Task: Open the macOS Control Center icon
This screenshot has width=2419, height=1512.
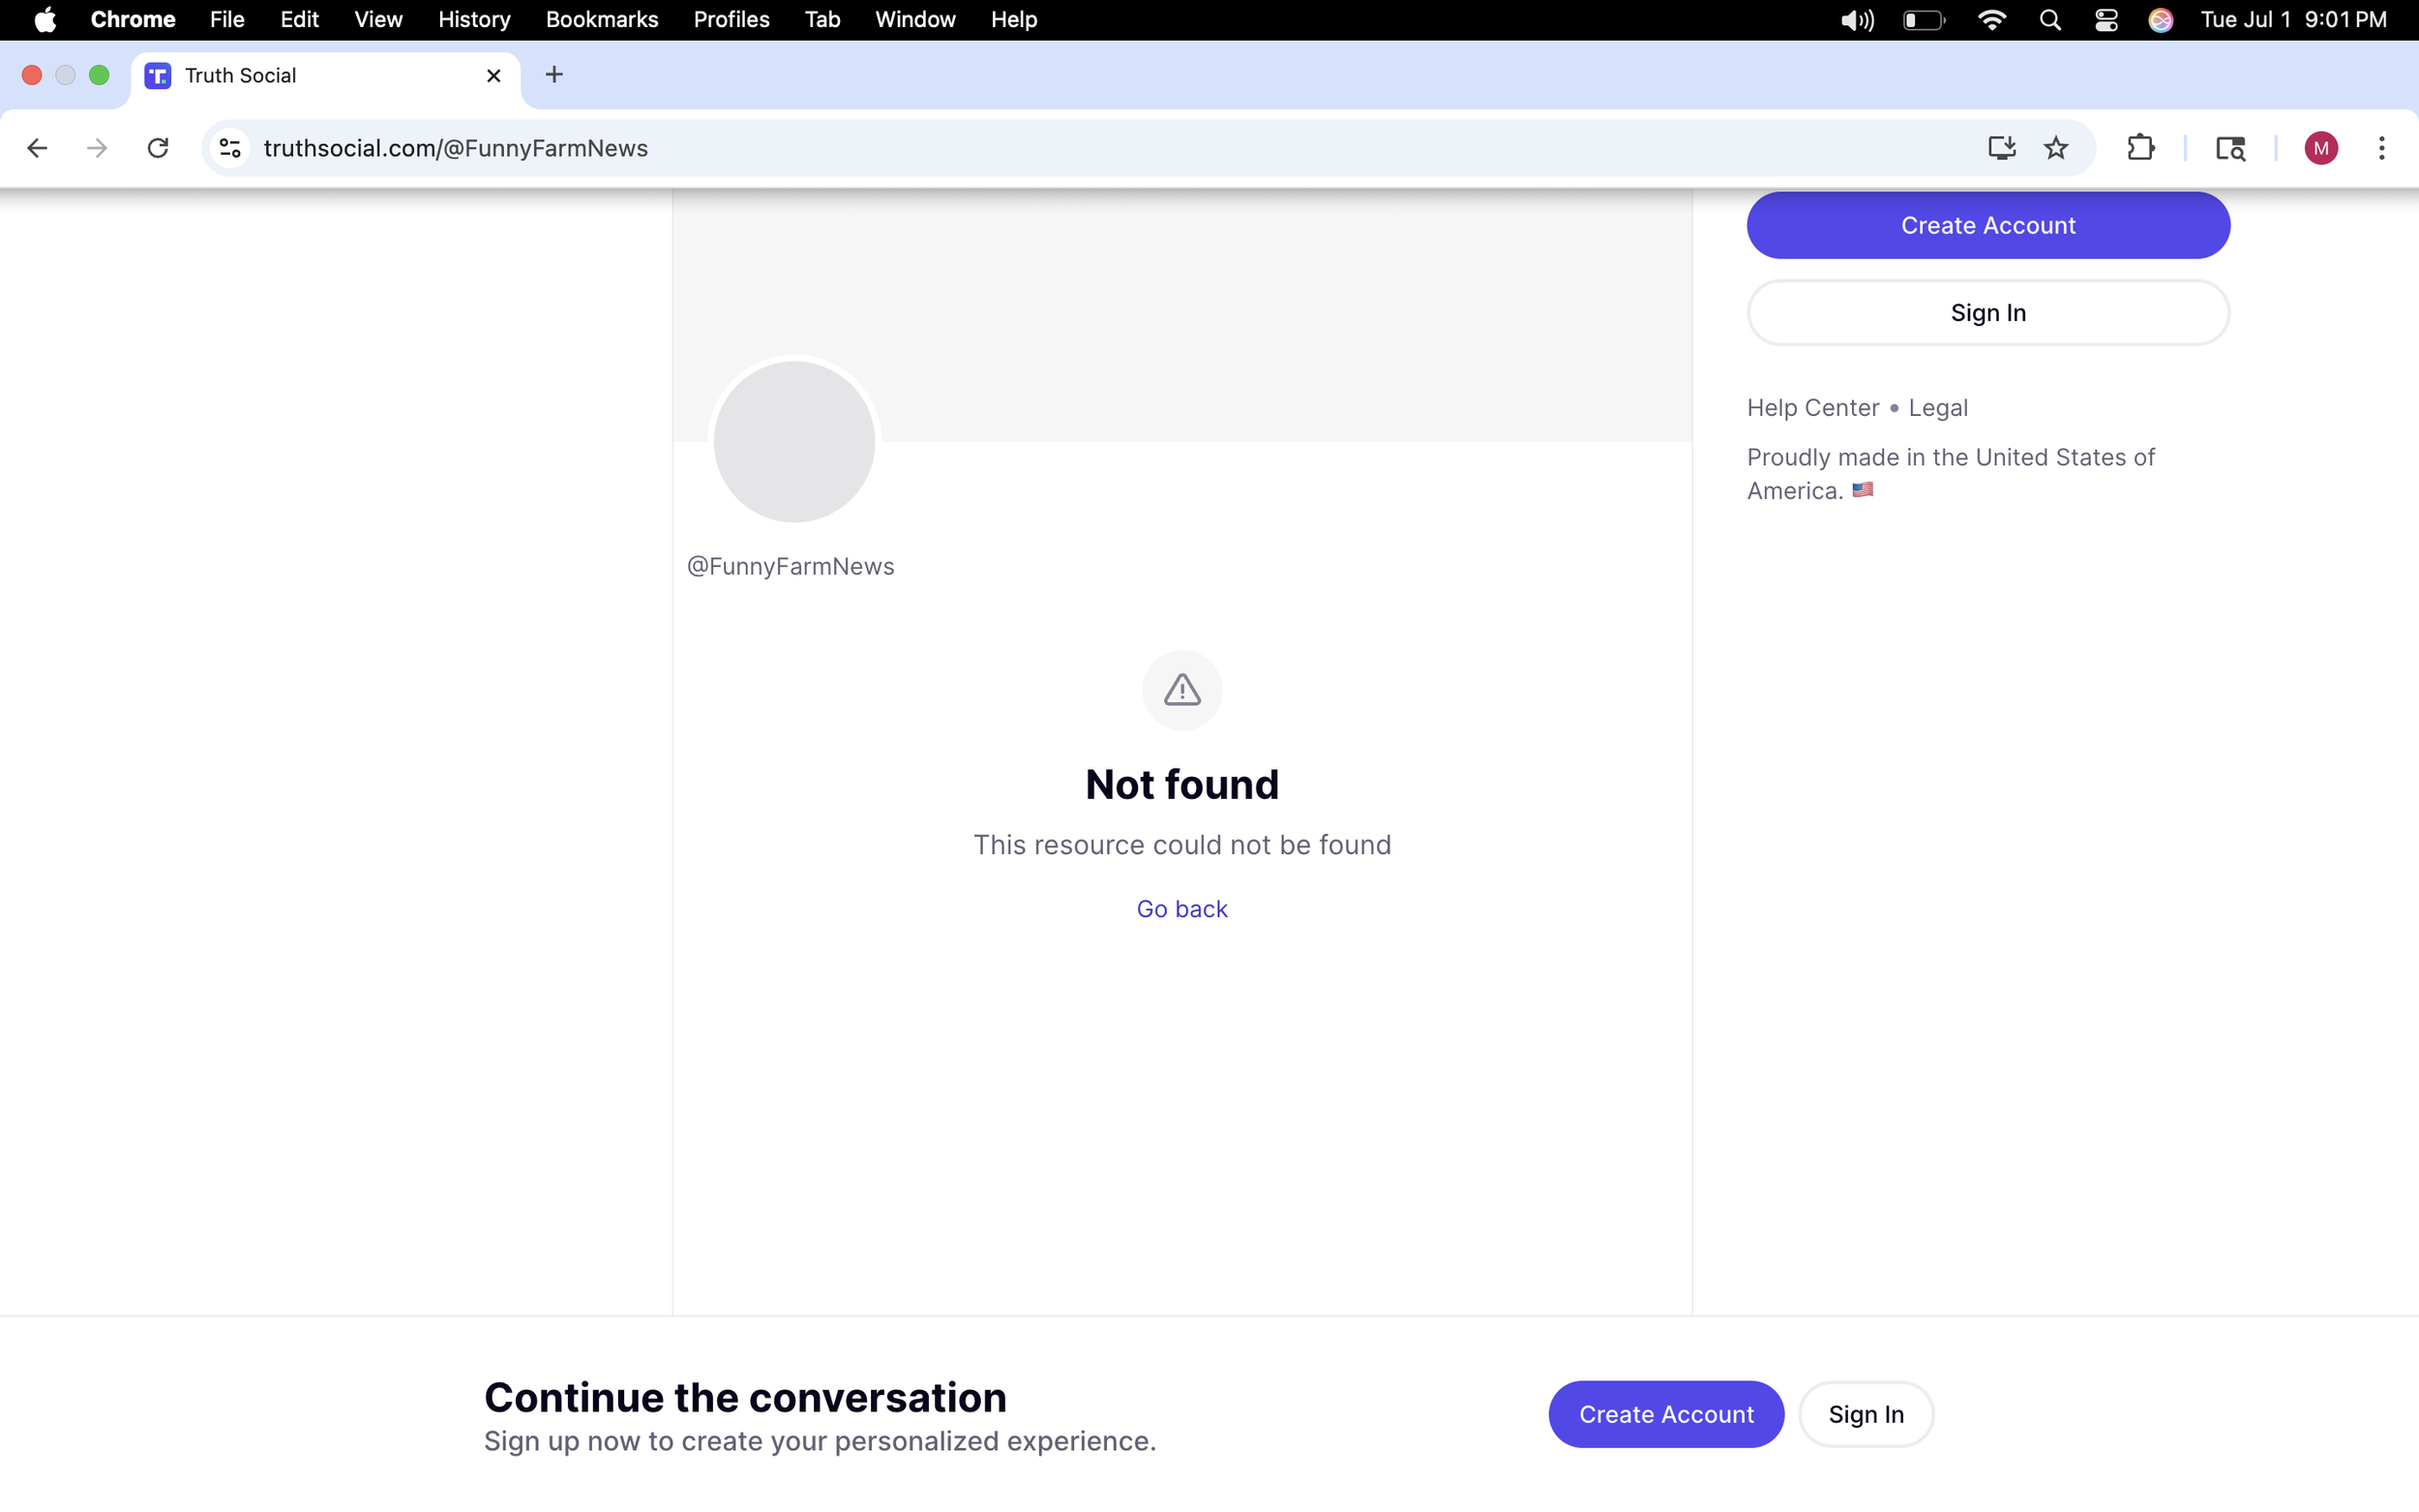Action: click(x=2106, y=20)
